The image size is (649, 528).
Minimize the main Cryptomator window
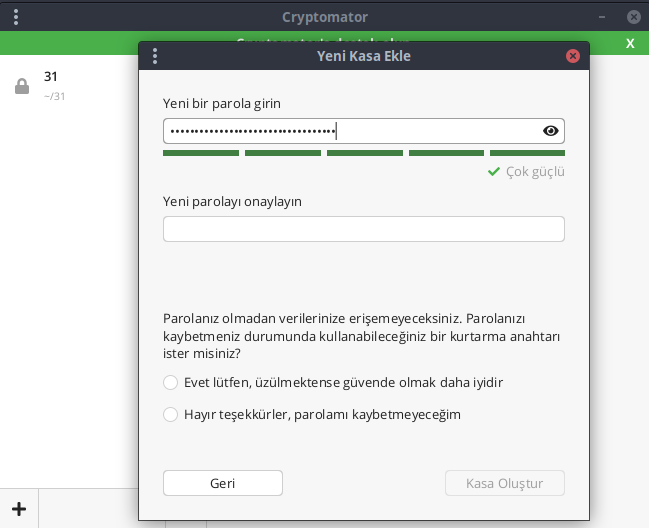[601, 17]
